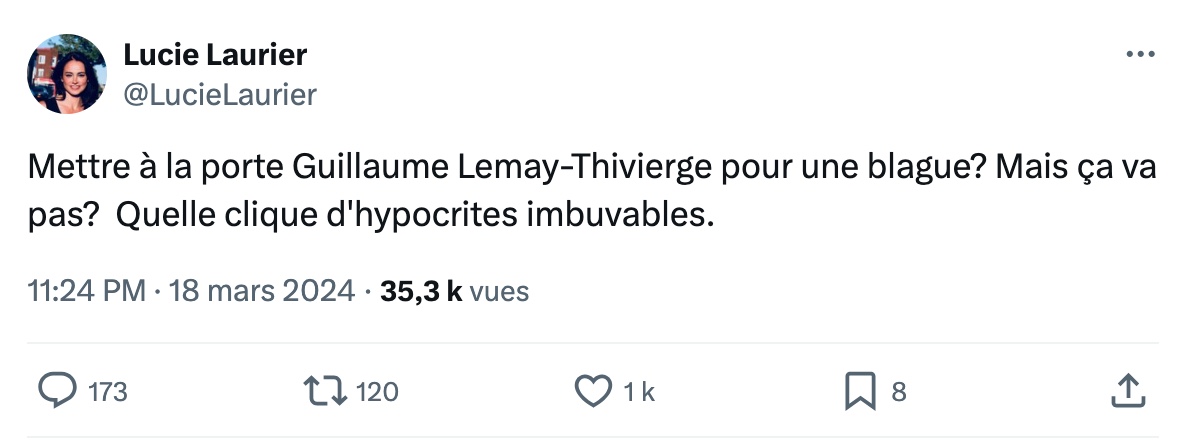Open the three-dot more options menu

coord(1140,55)
